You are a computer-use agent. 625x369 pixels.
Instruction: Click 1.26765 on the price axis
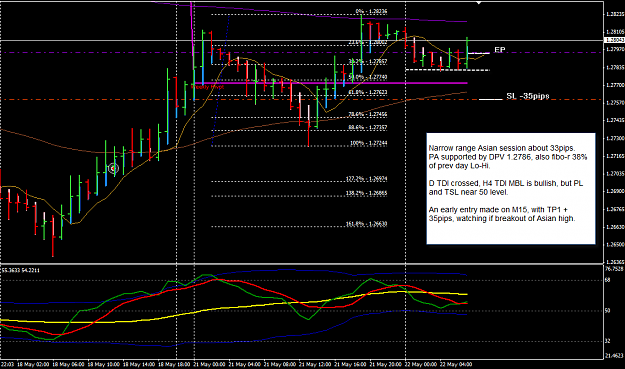[x=615, y=209]
